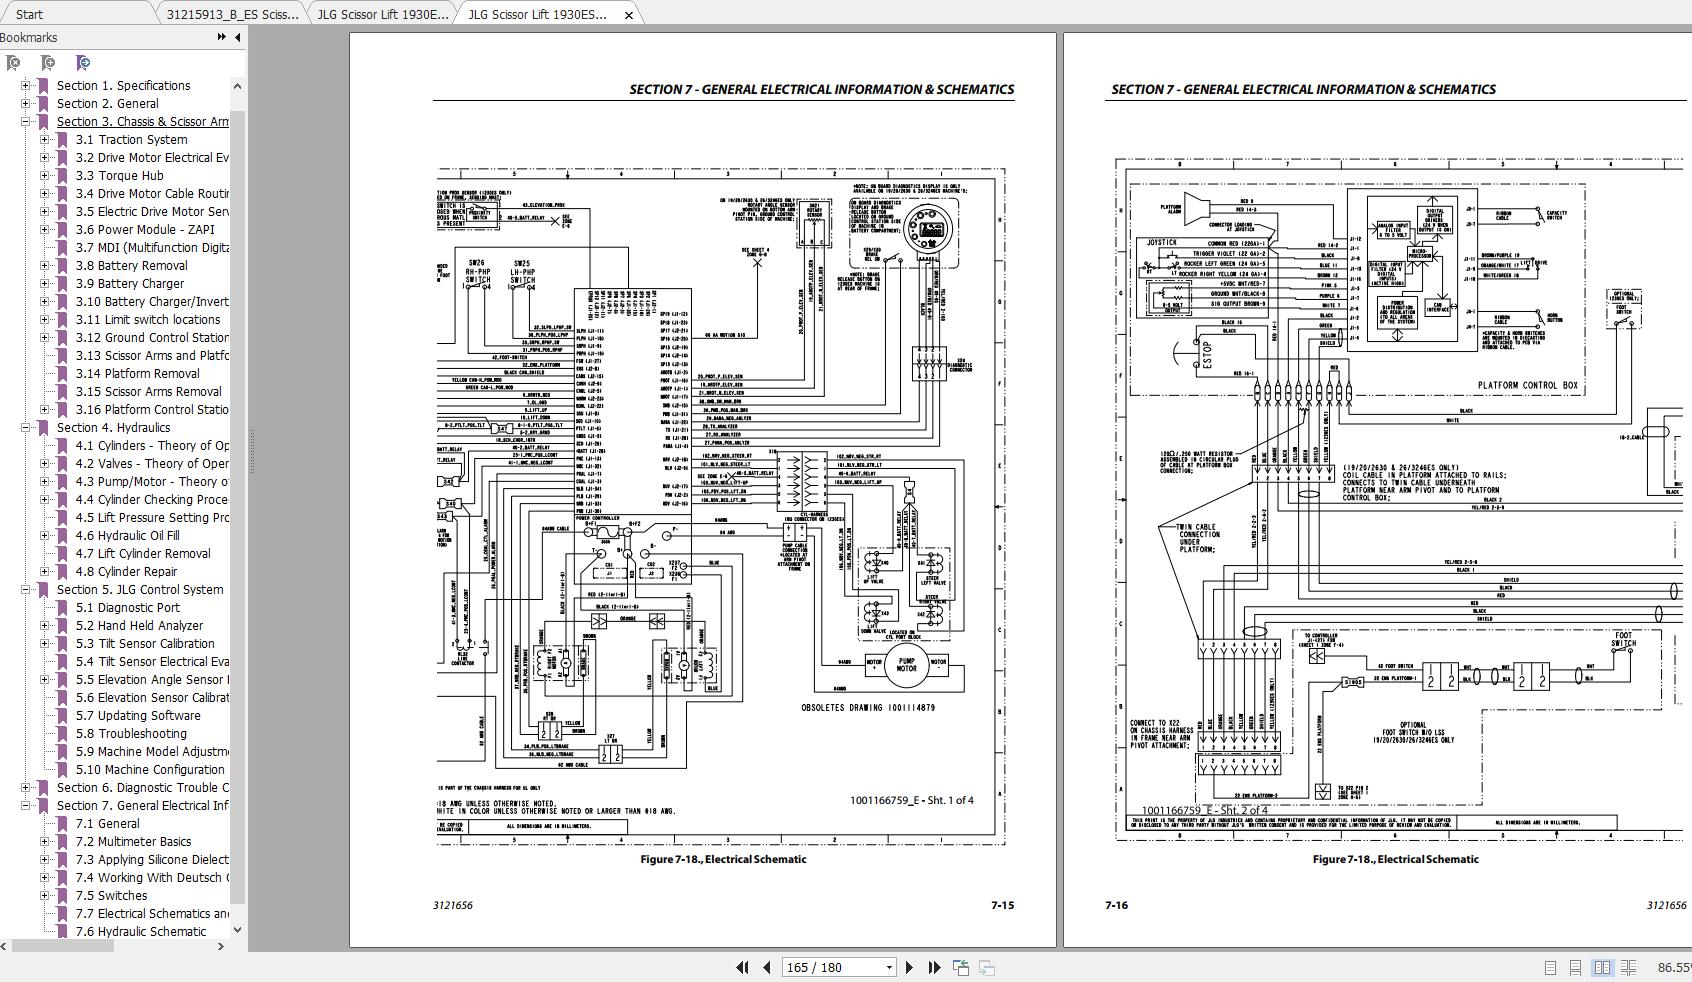Go to the first page
The height and width of the screenshot is (982, 1692).
742,967
